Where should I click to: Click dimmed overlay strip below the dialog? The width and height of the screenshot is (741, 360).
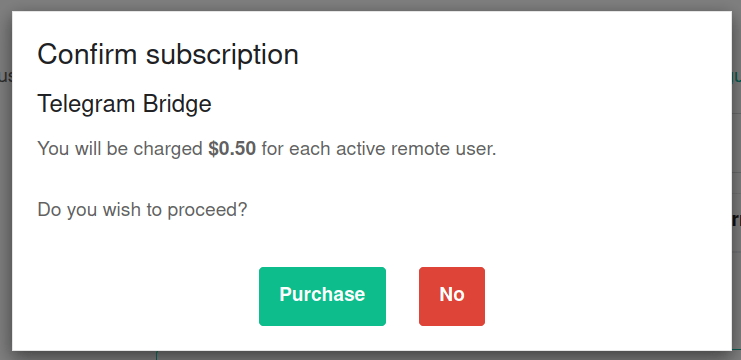point(370,355)
